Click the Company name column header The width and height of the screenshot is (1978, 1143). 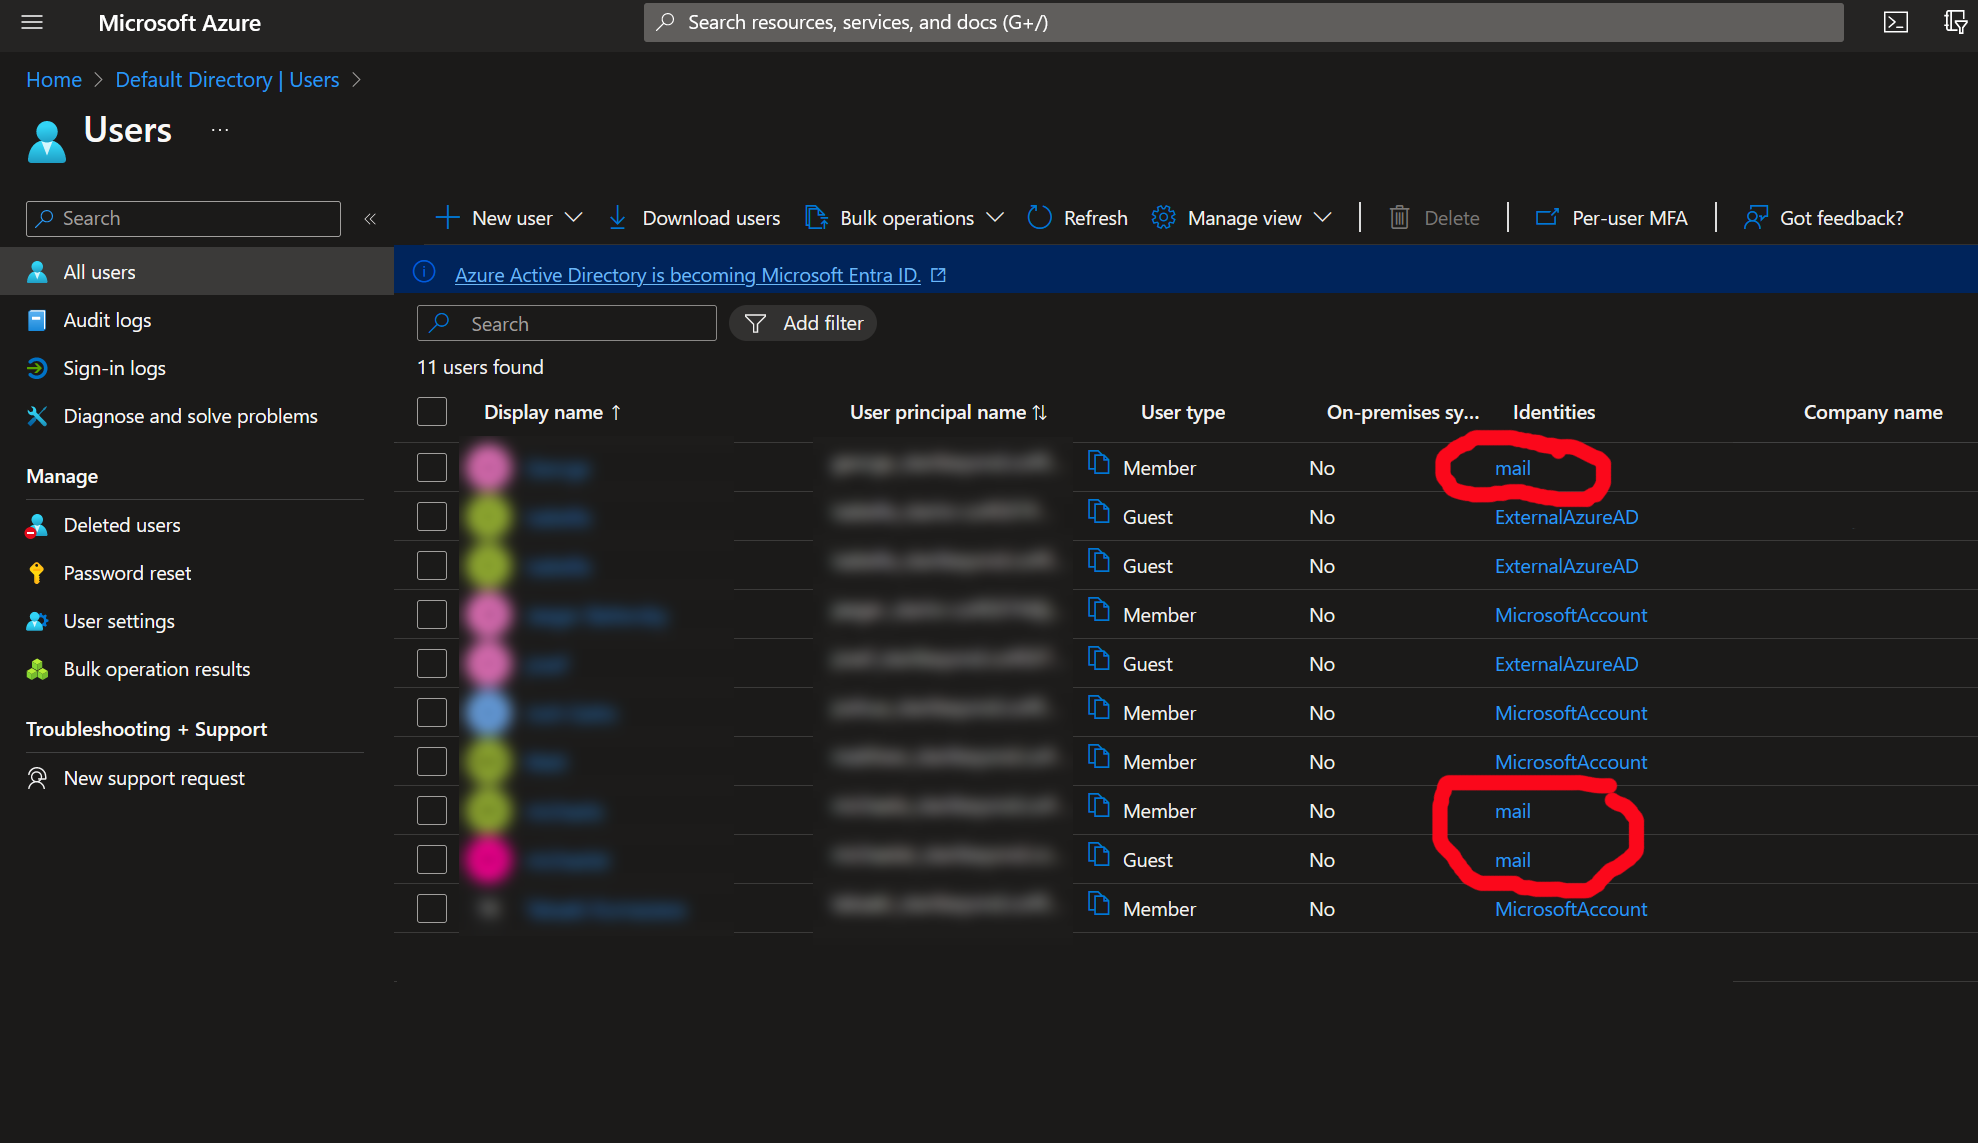(1872, 412)
